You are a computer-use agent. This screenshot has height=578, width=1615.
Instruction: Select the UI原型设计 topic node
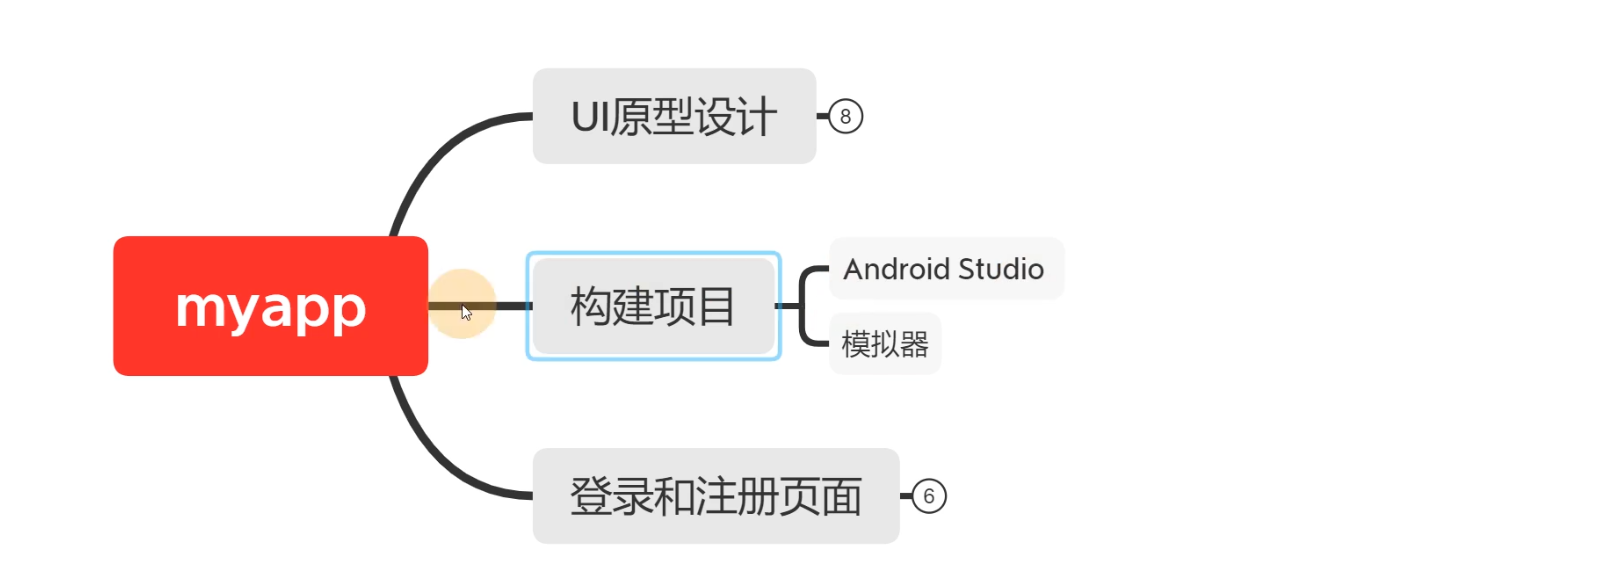click(674, 116)
